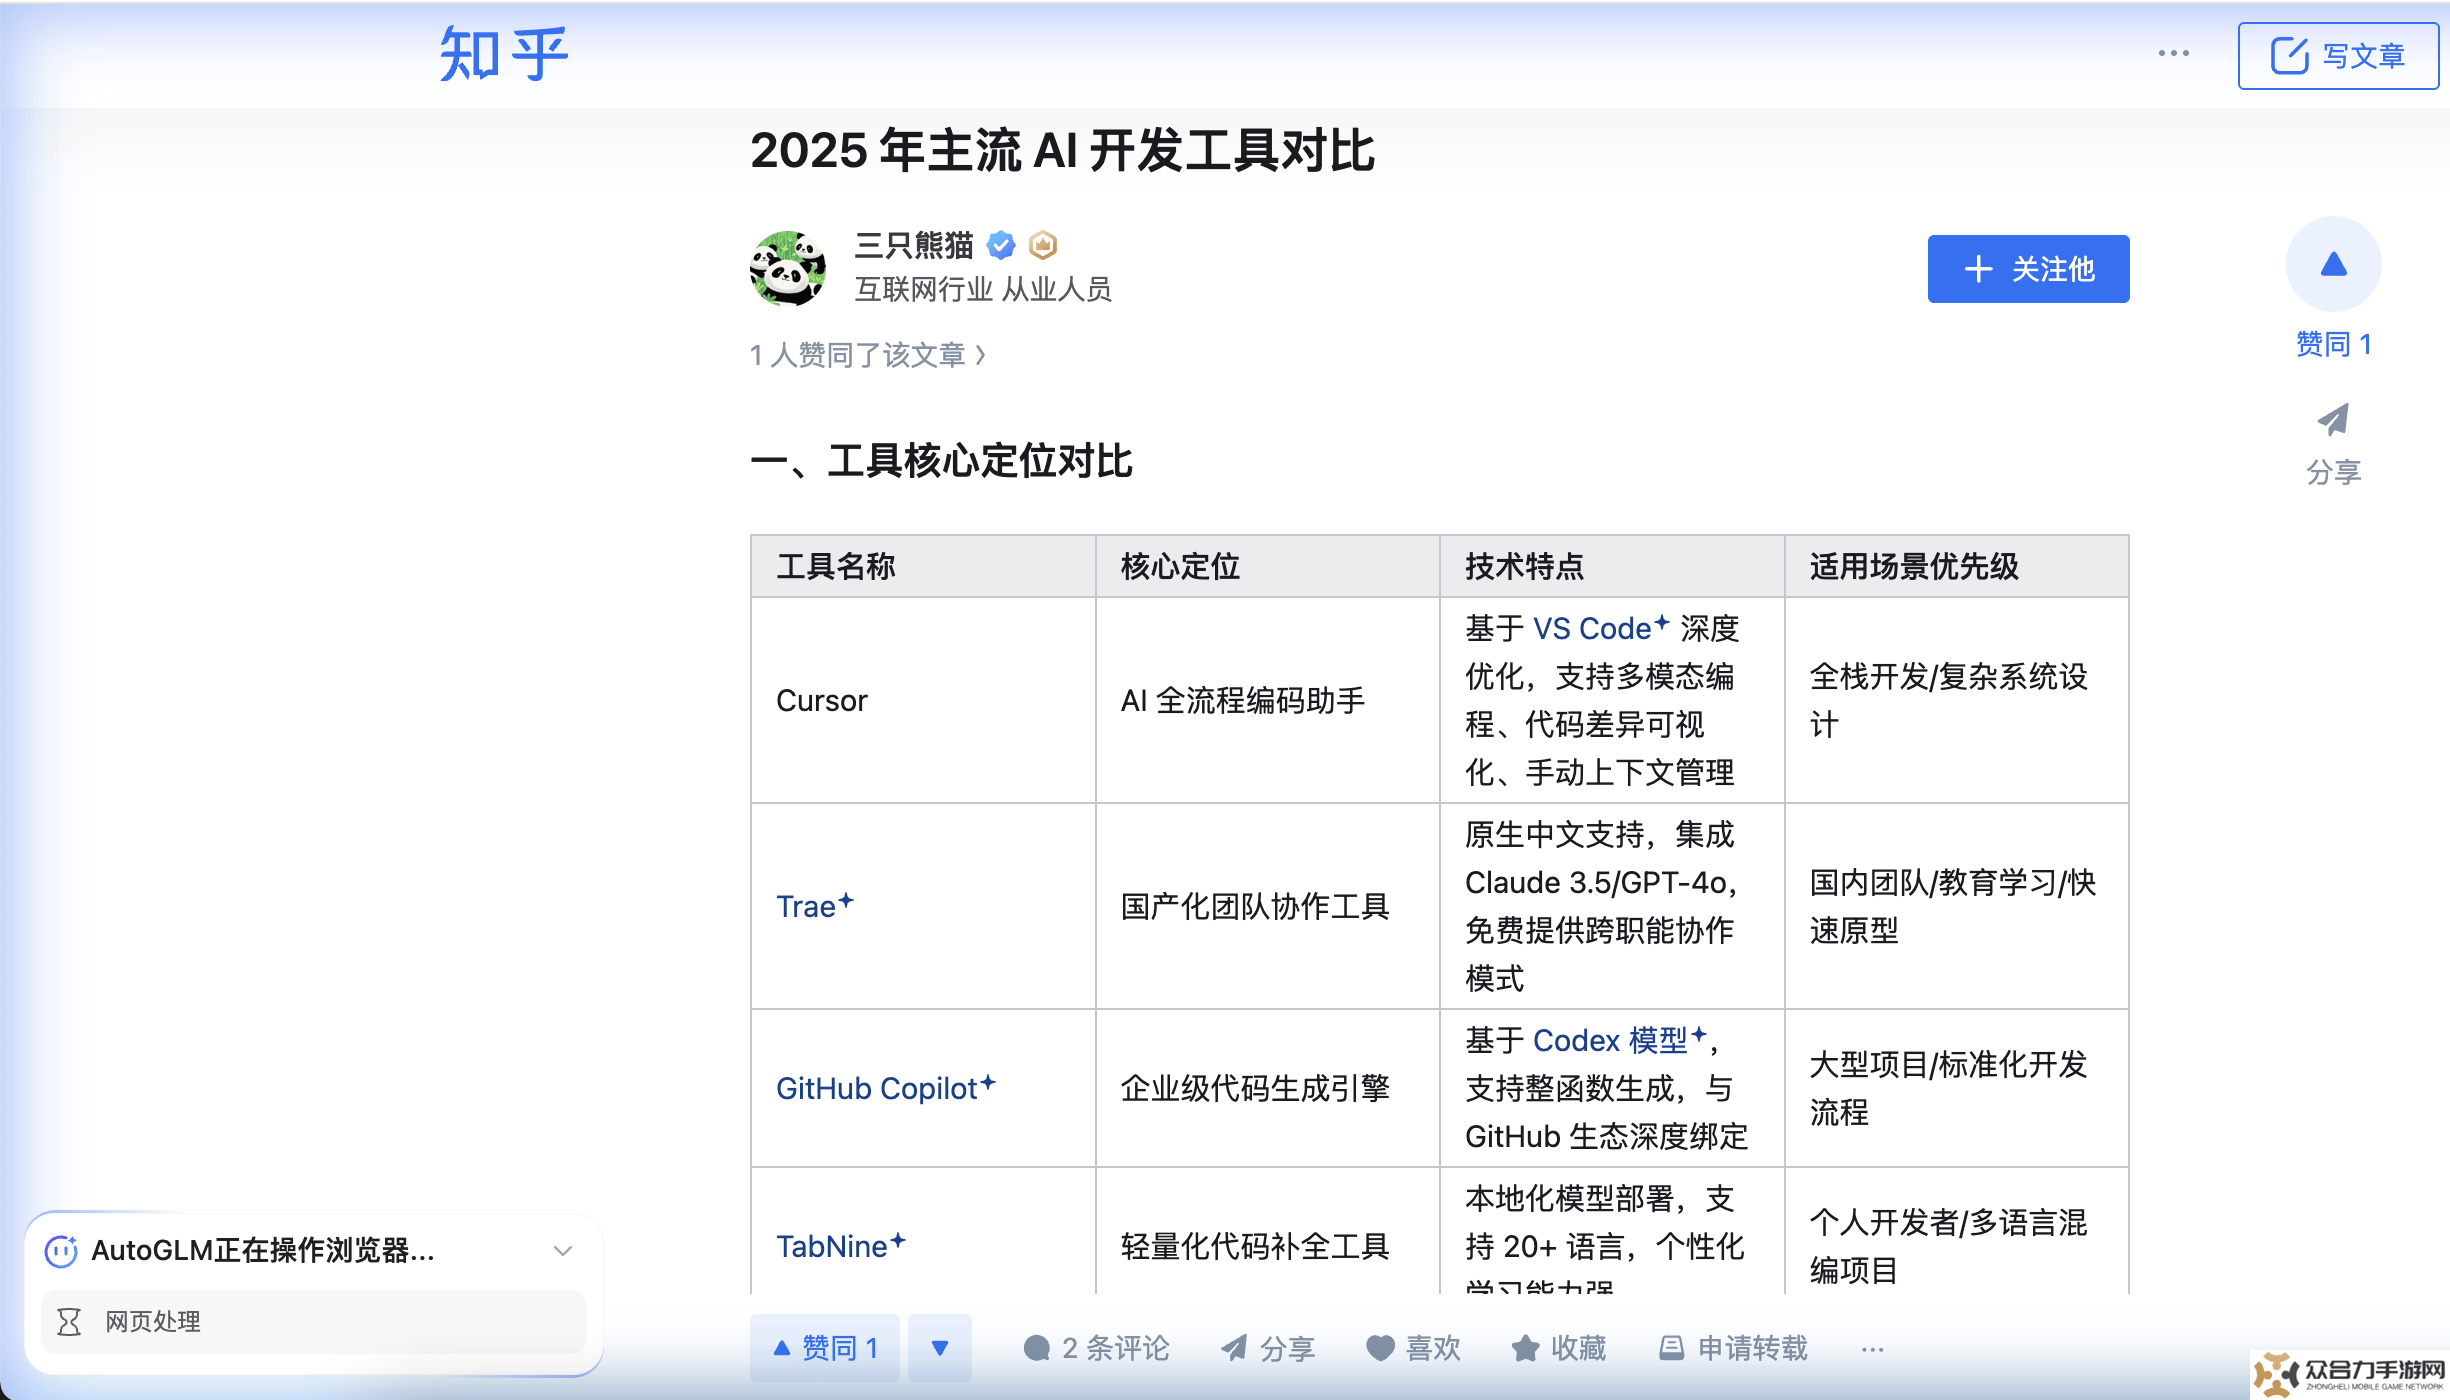
Task: Click bottom 赞同 1 upvote button
Action: (825, 1348)
